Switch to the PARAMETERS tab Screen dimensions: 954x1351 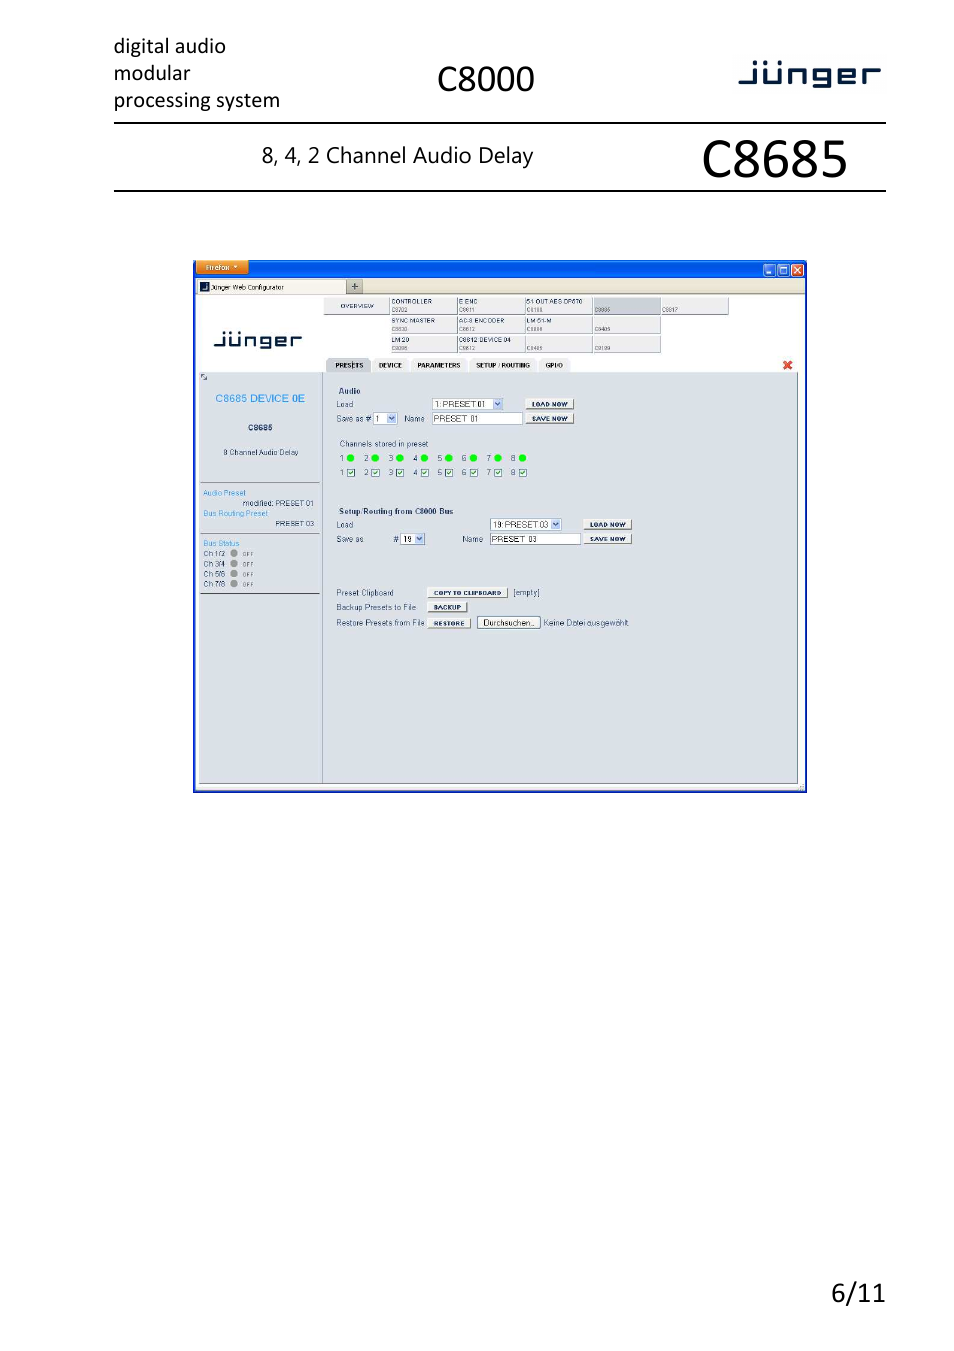click(x=439, y=365)
